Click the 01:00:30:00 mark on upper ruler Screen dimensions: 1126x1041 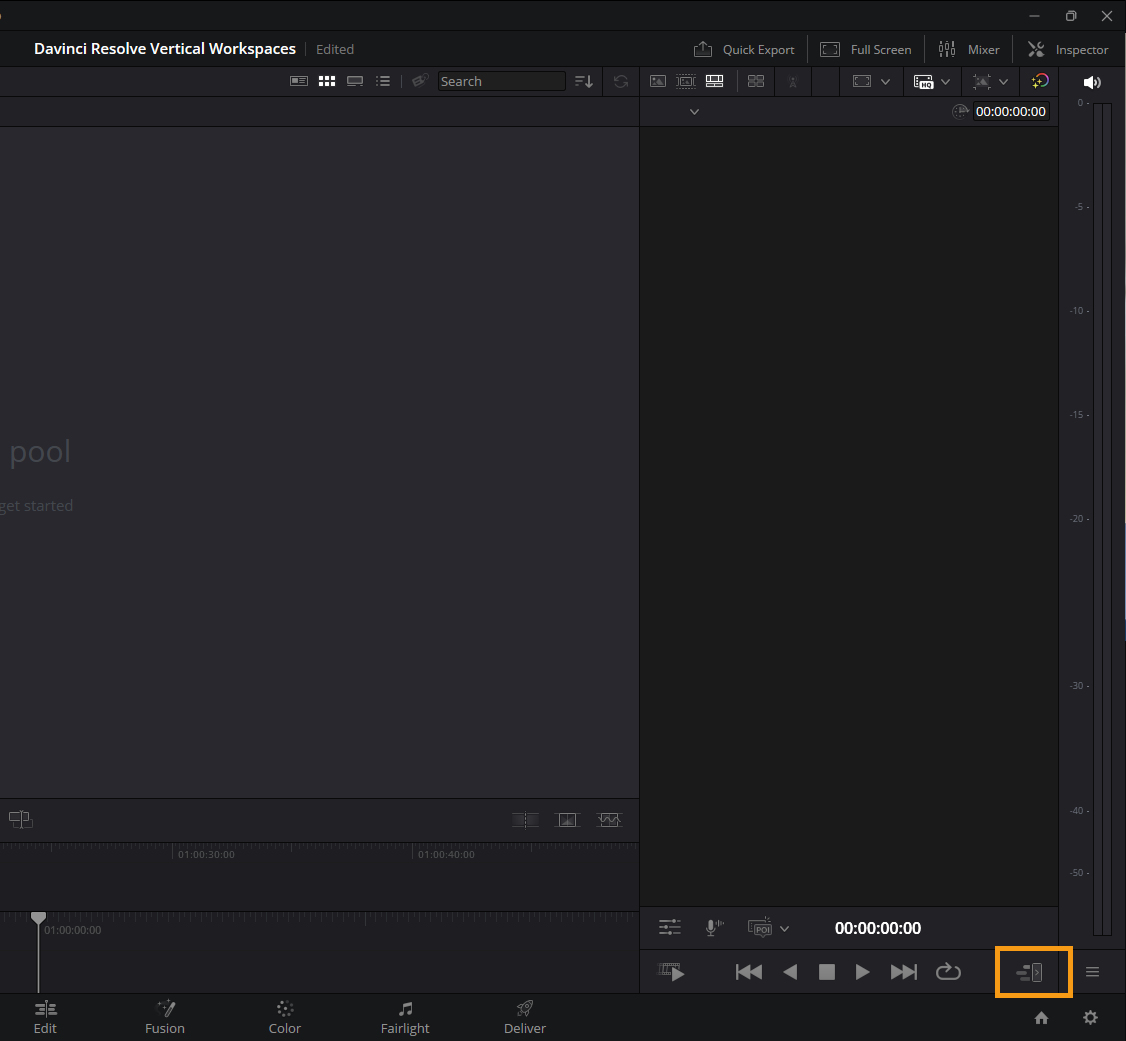click(x=206, y=854)
